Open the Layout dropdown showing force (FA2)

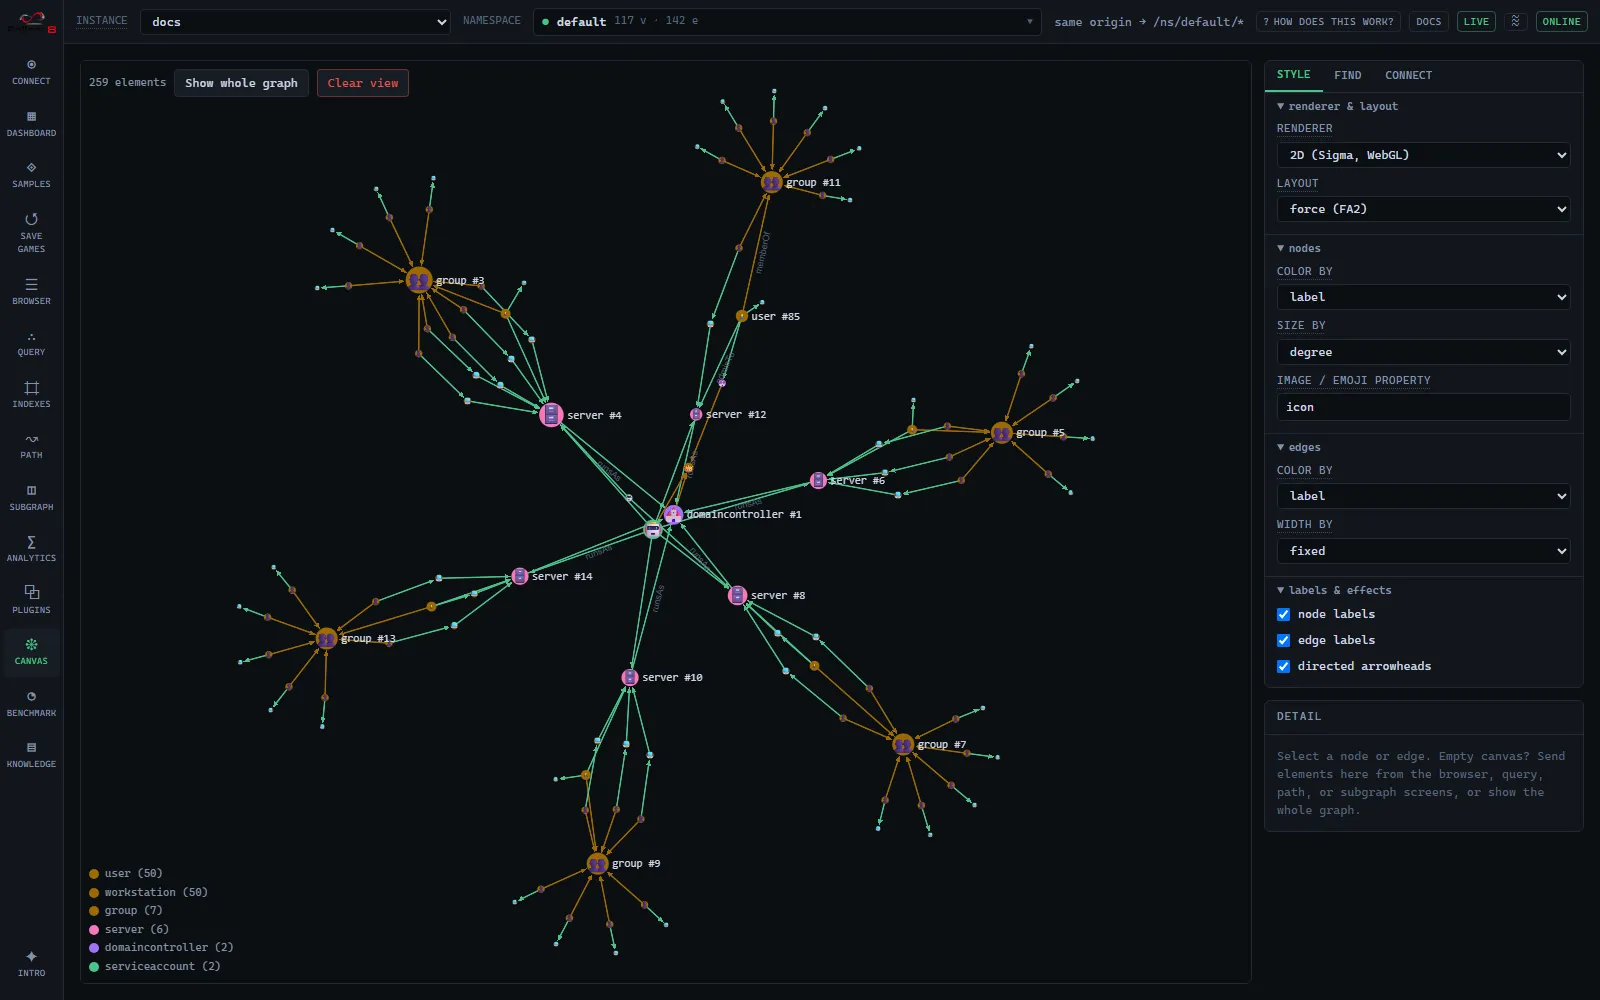pyautogui.click(x=1423, y=209)
